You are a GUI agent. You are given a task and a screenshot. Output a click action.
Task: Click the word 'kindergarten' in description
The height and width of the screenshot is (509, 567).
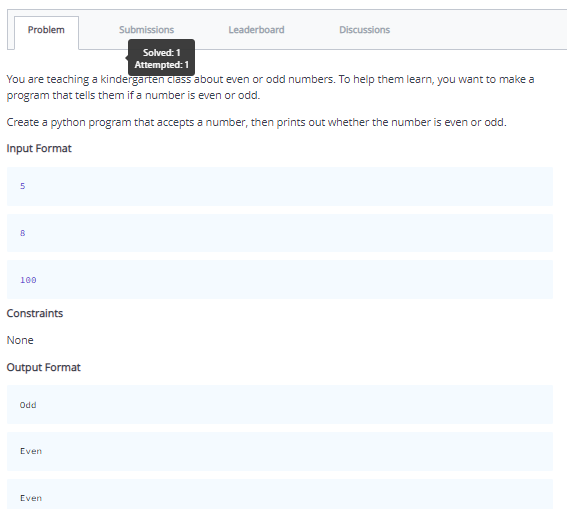(132, 80)
